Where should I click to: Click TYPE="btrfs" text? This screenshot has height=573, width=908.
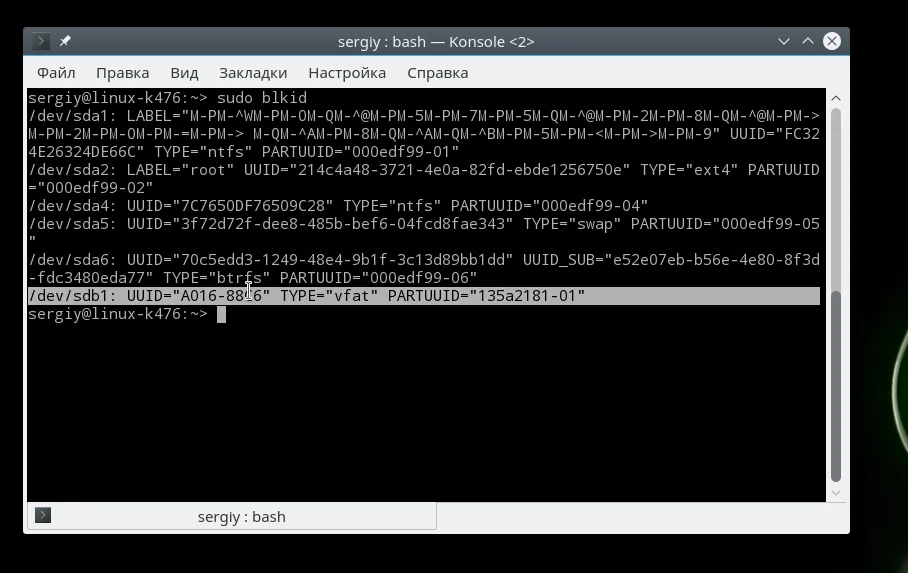click(x=217, y=278)
